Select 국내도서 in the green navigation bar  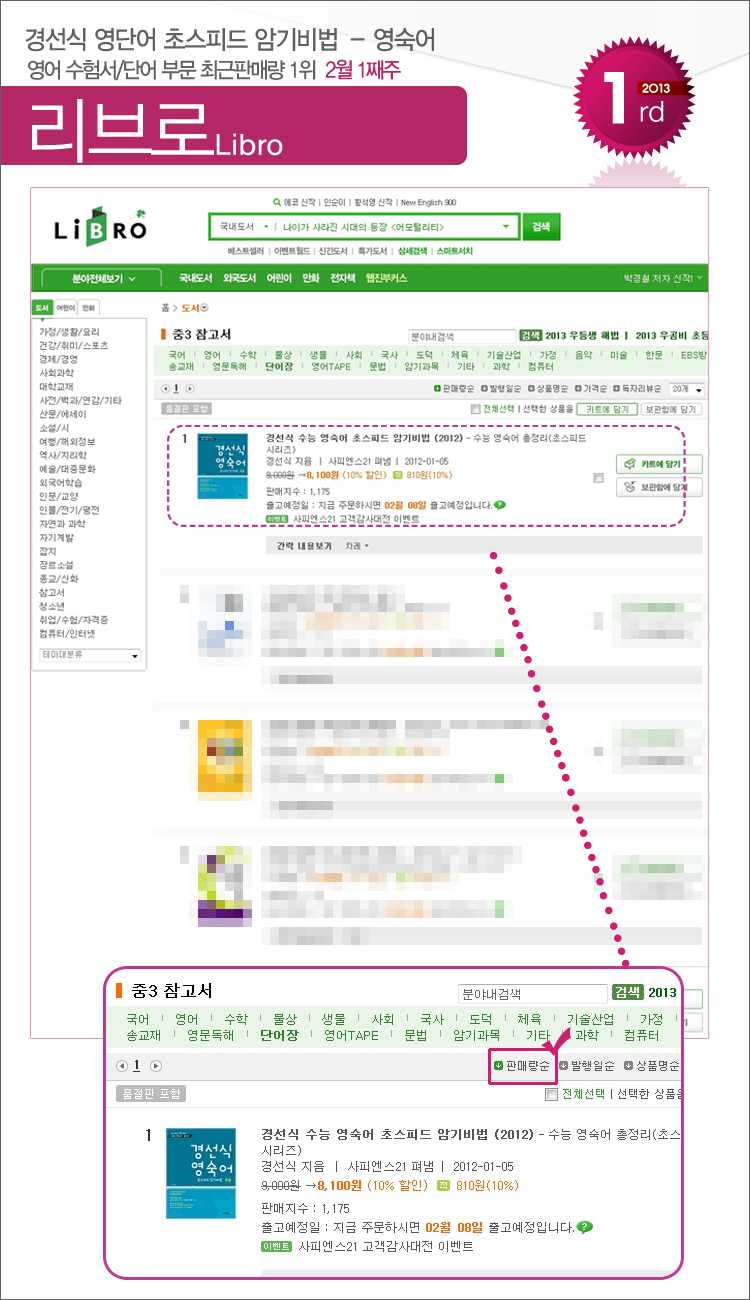[x=197, y=278]
